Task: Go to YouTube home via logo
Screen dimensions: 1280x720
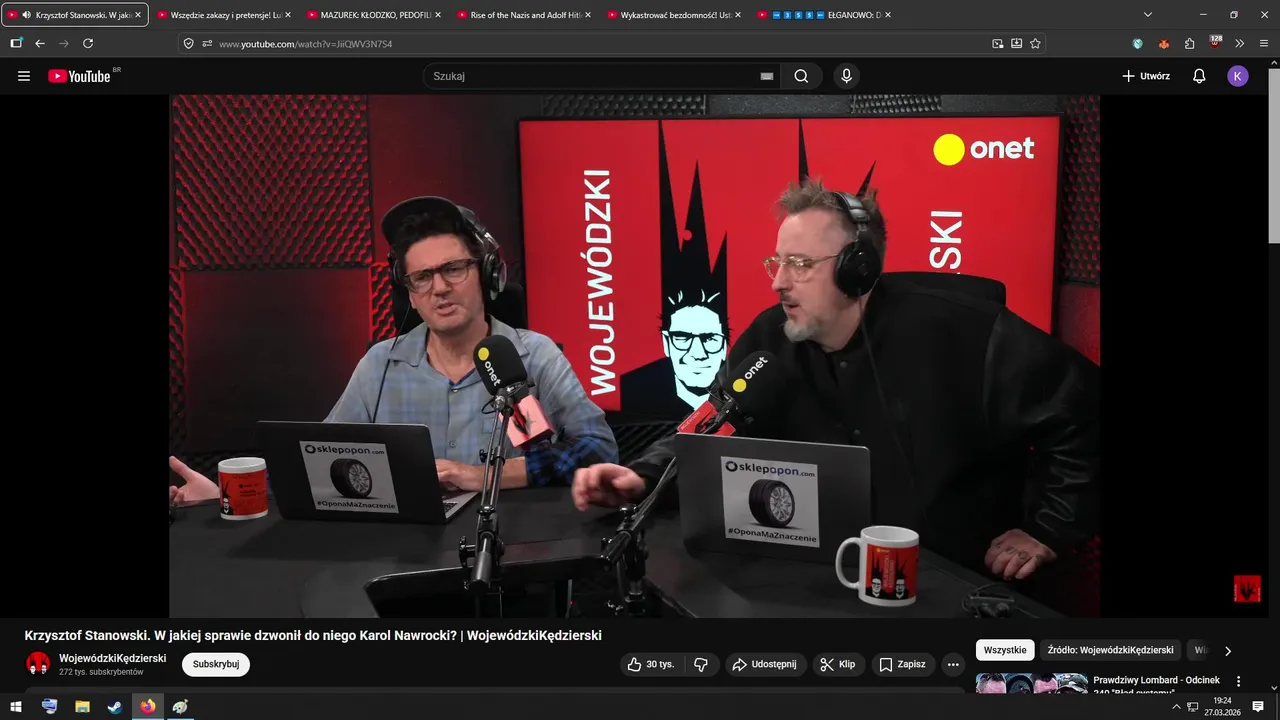Action: pos(79,76)
